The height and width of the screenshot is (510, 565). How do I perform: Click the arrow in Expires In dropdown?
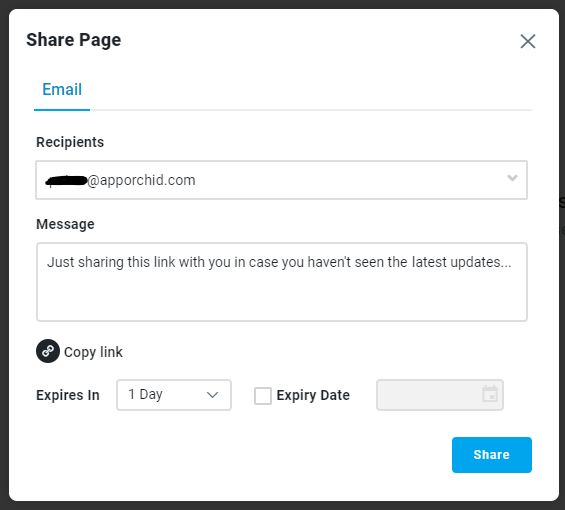(212, 395)
